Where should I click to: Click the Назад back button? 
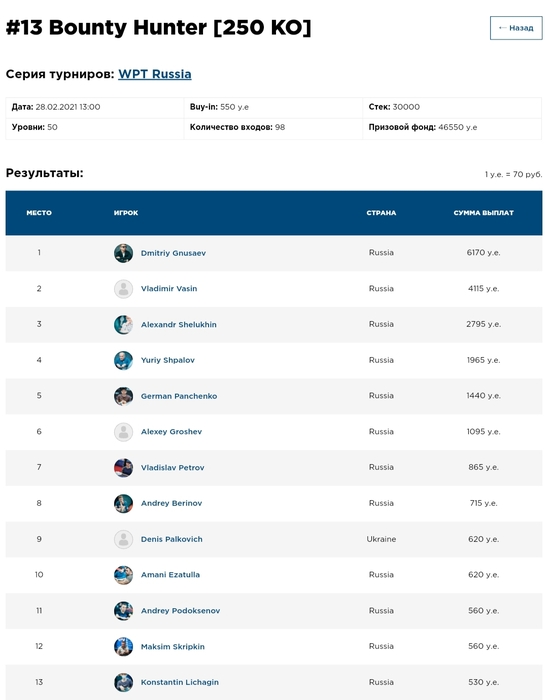[x=516, y=28]
